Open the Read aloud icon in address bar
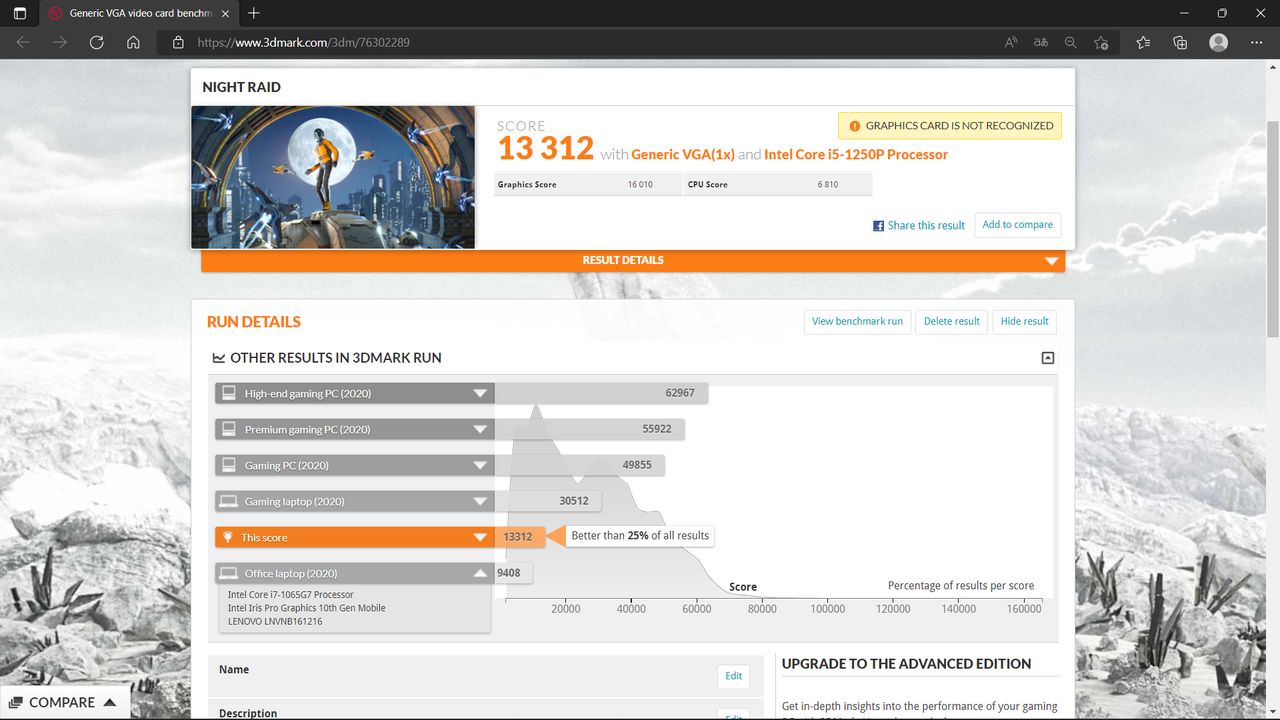Image resolution: width=1280 pixels, height=720 pixels. tap(1010, 42)
